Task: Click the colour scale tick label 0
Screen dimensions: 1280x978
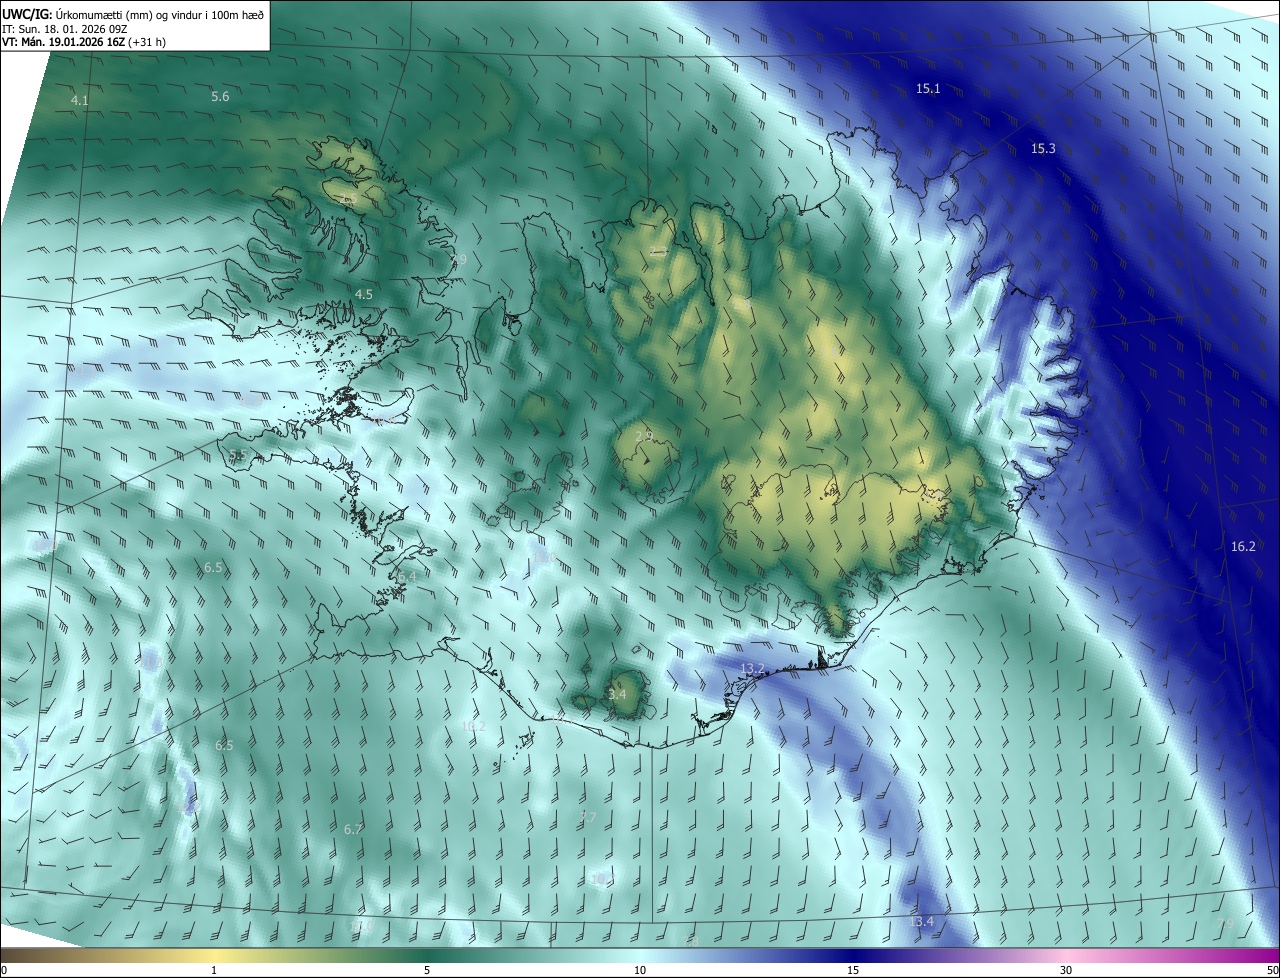Action: tap(4, 970)
